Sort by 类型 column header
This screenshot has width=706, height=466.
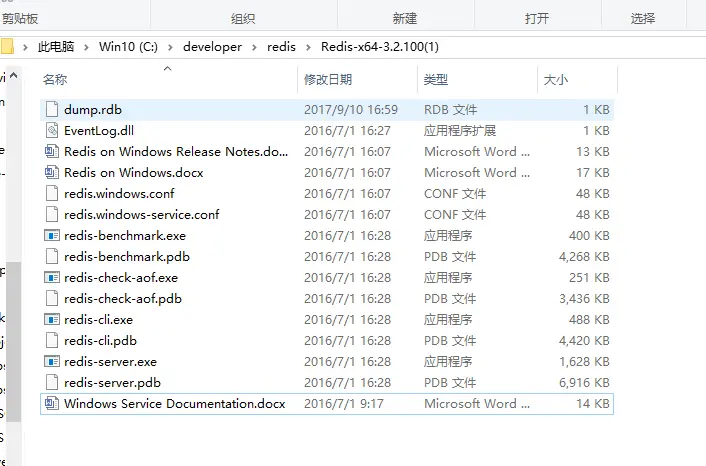coord(436,80)
